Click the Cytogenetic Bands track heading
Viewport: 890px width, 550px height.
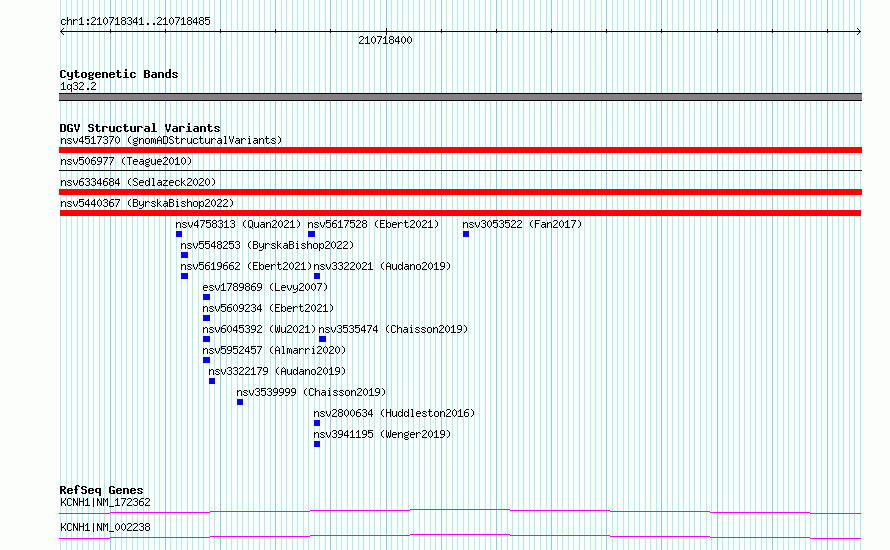[x=119, y=74]
